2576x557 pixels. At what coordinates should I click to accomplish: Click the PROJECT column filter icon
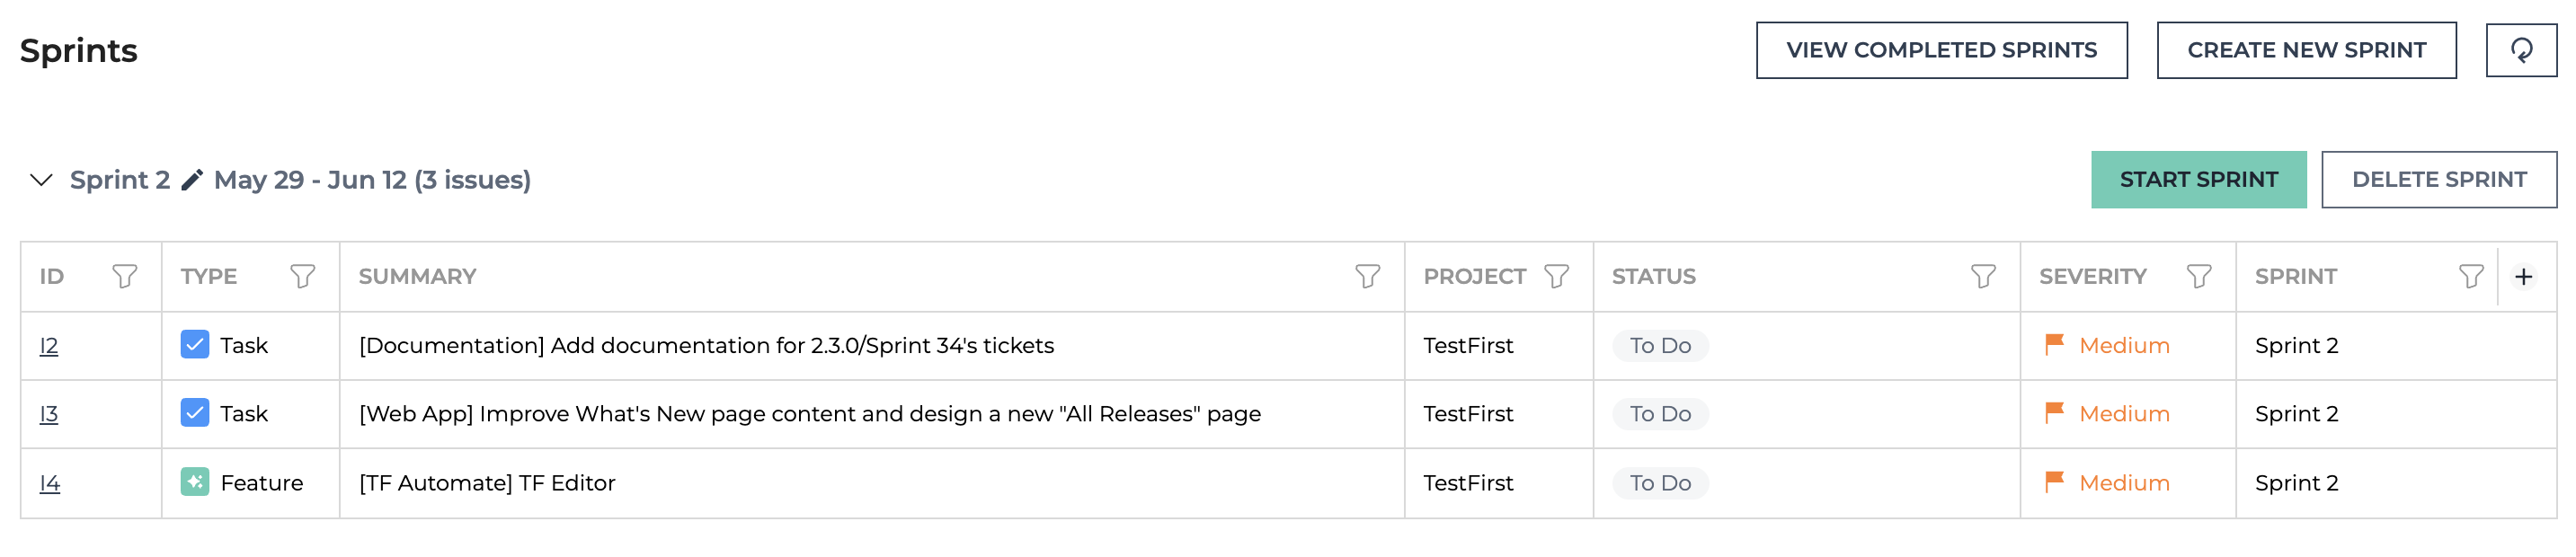coord(1557,276)
